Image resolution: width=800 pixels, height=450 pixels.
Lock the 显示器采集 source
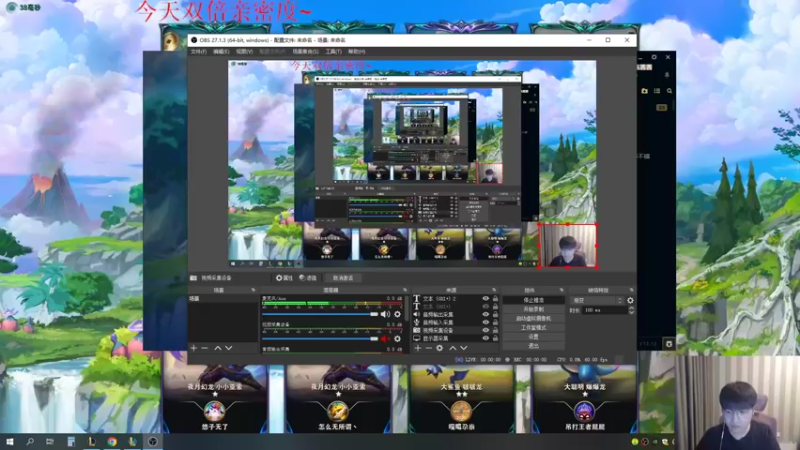pyautogui.click(x=495, y=338)
